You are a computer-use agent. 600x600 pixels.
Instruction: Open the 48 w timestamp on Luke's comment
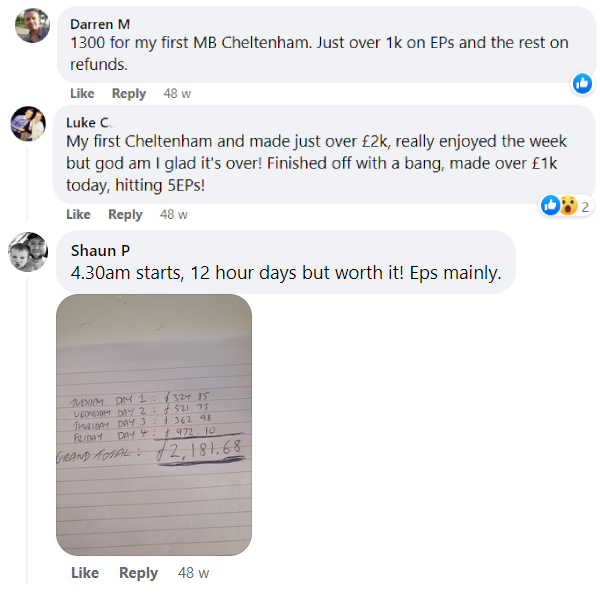[x=174, y=214]
